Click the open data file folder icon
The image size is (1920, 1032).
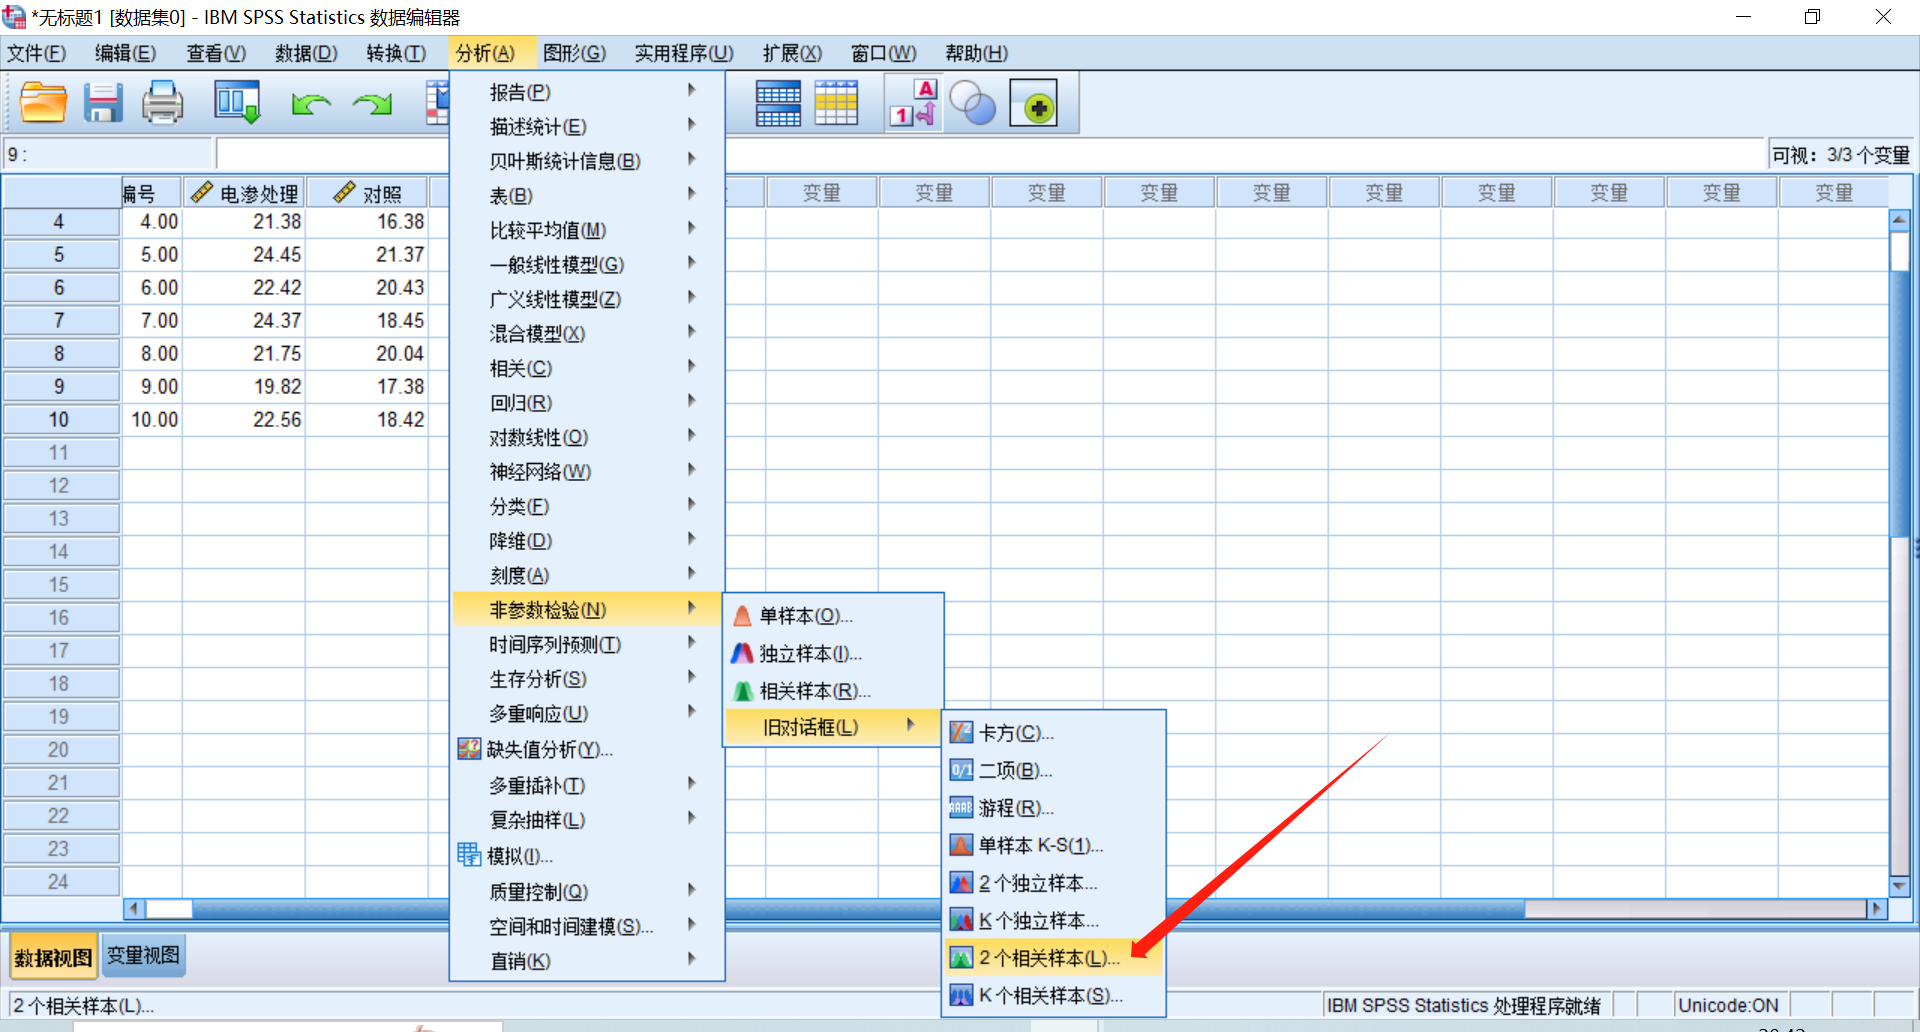tap(43, 103)
